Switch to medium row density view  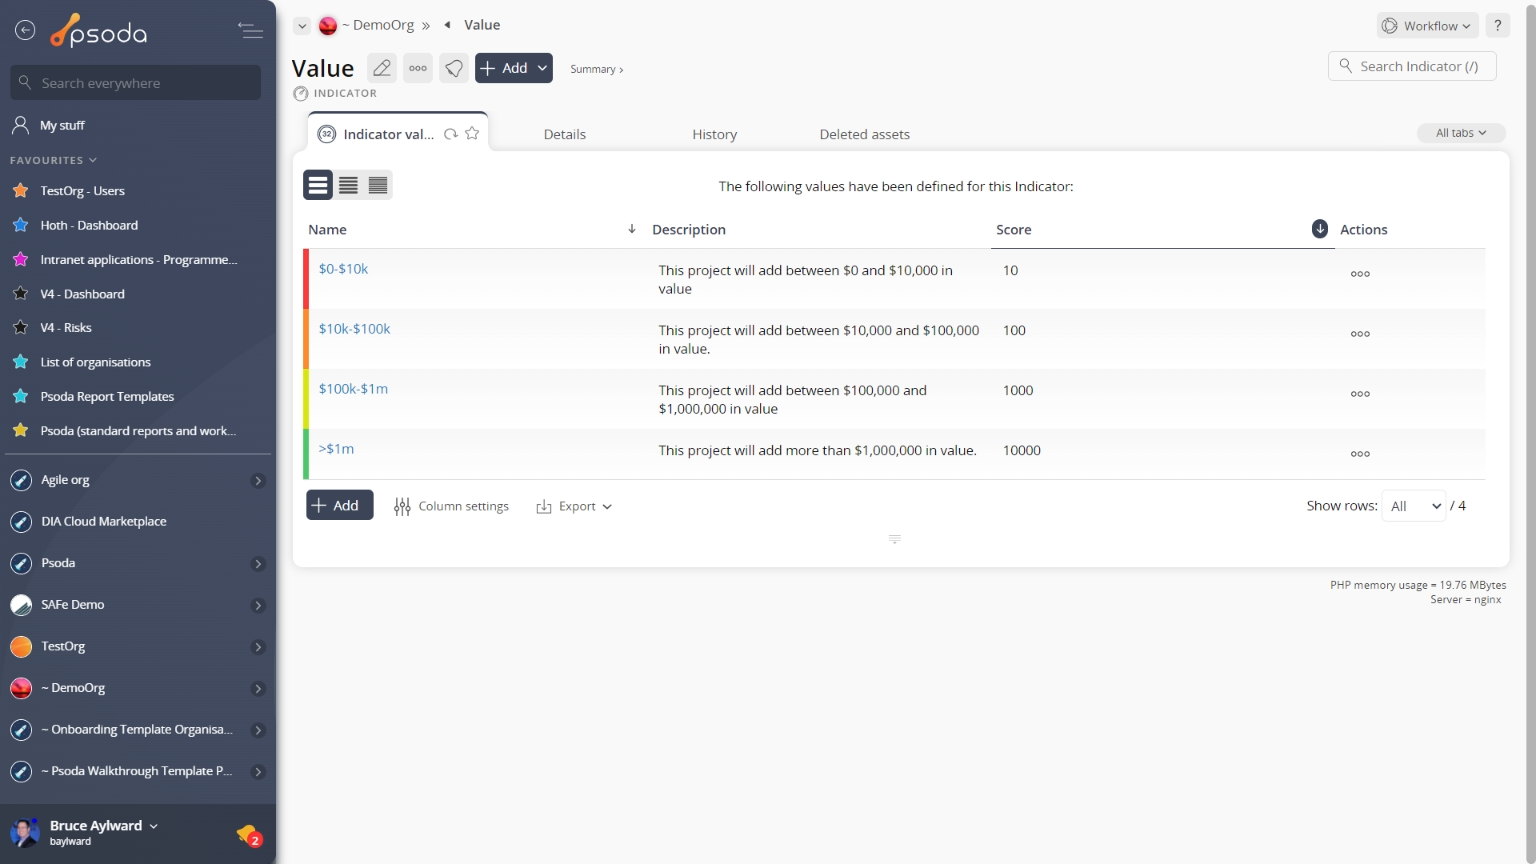348,185
